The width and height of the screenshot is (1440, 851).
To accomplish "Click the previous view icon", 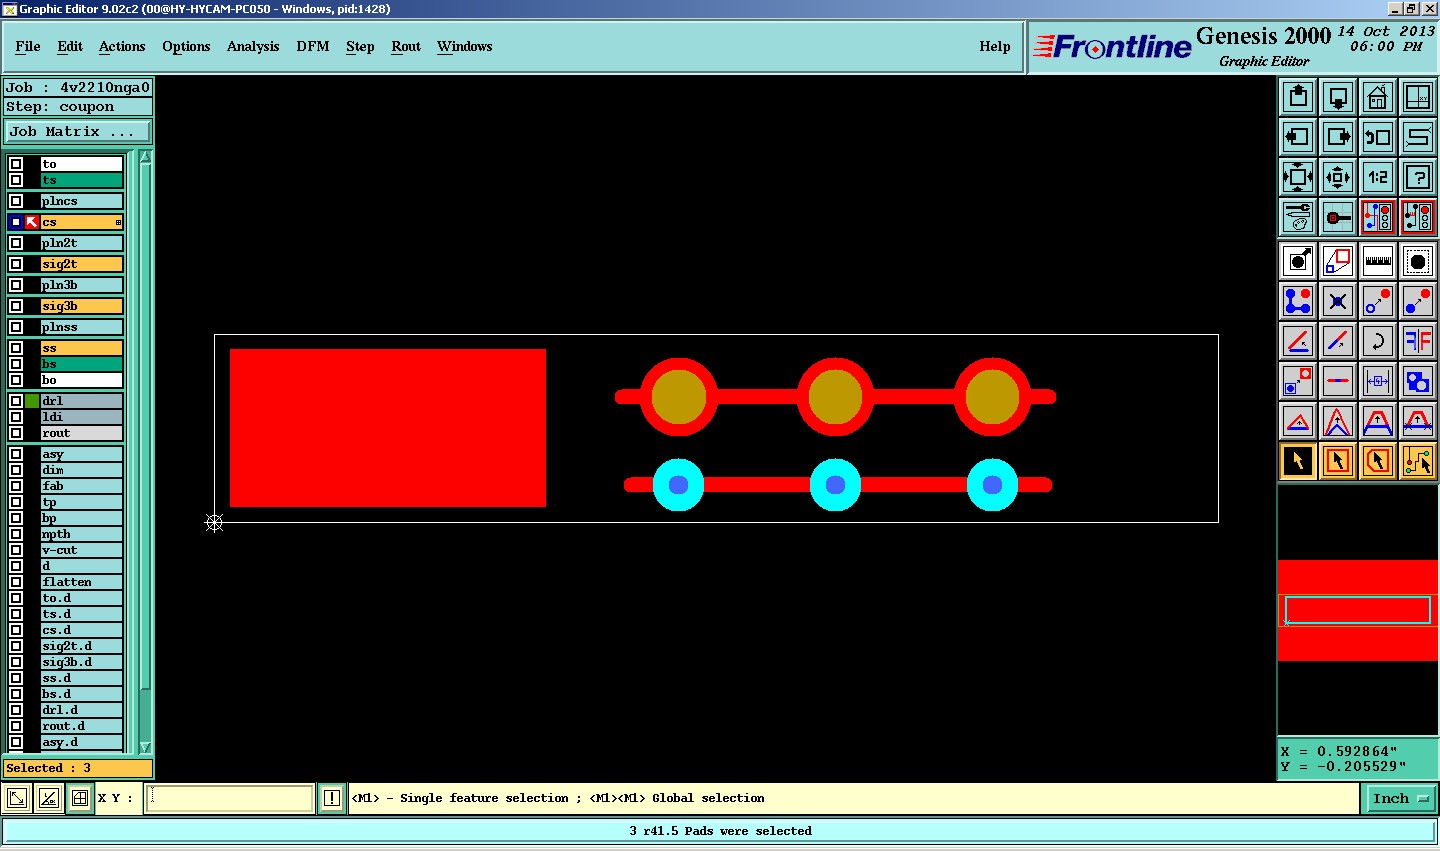I will click(x=1378, y=137).
